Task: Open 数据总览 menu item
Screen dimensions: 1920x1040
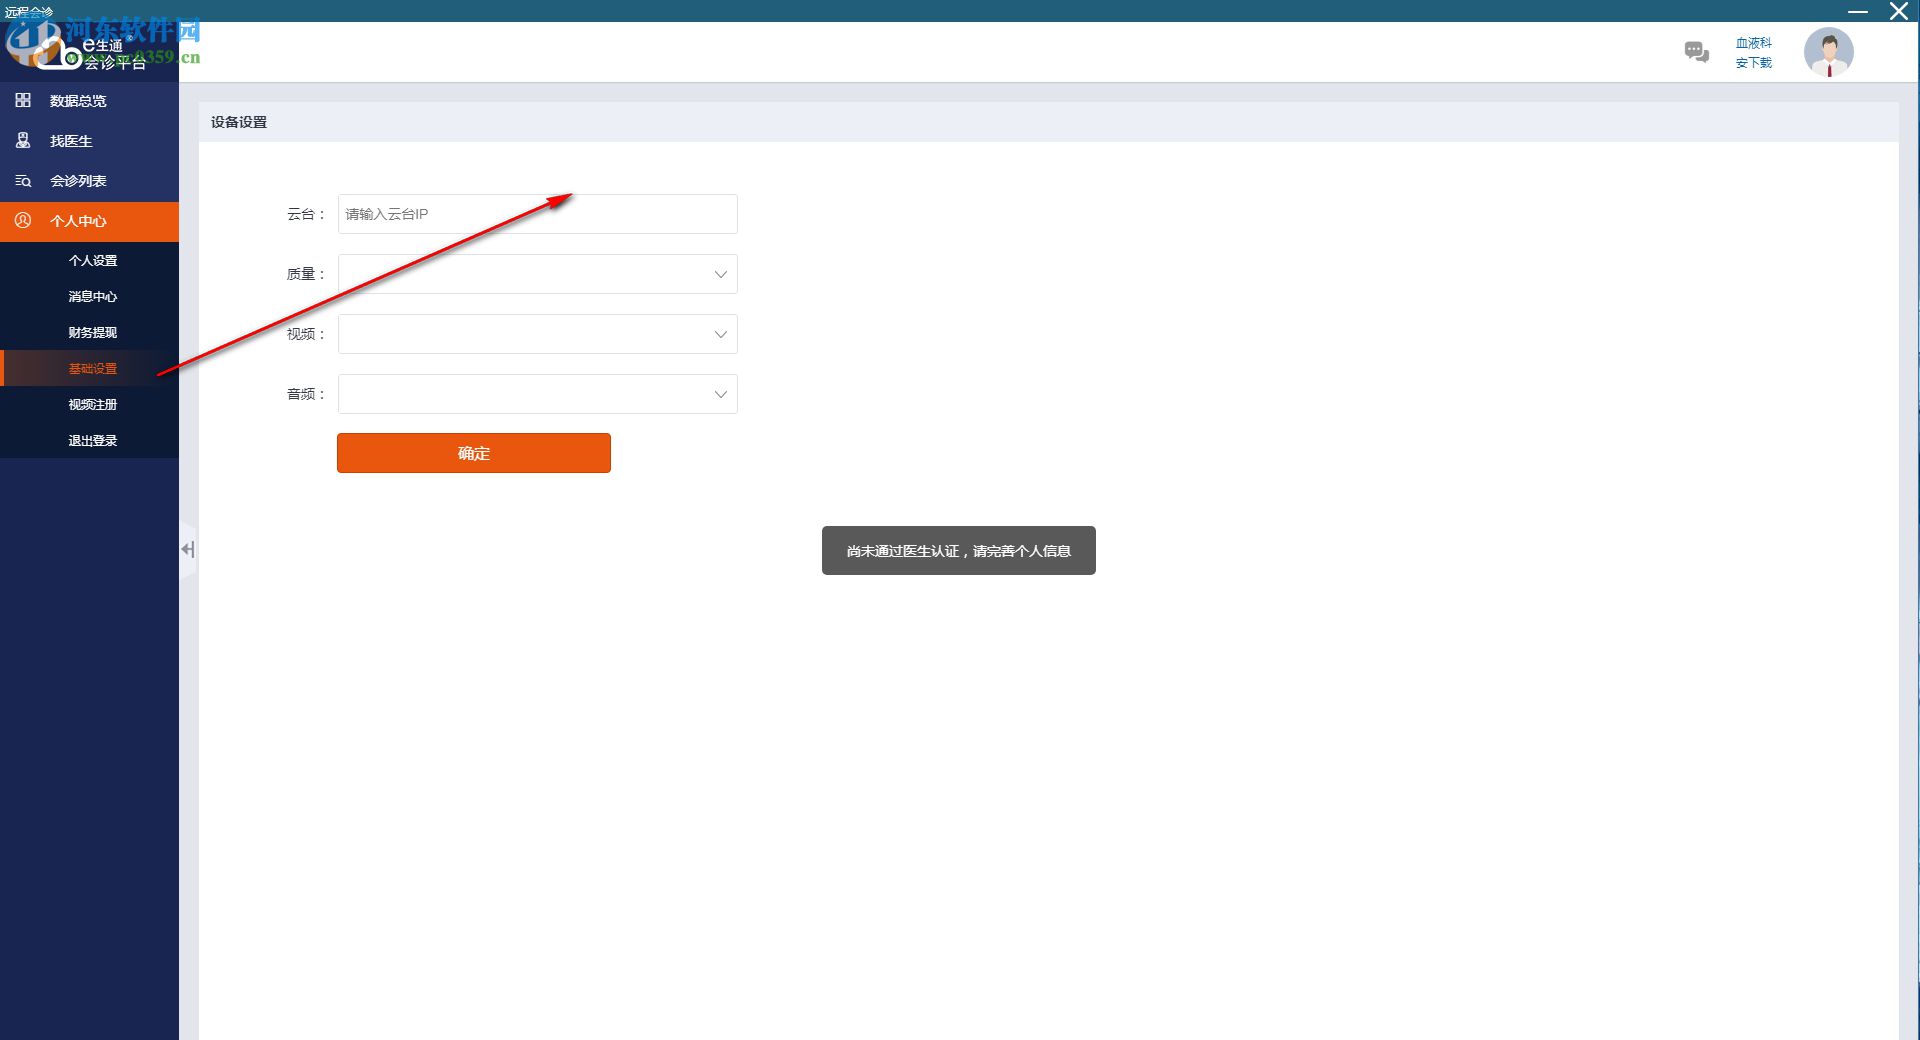Action: (x=89, y=101)
